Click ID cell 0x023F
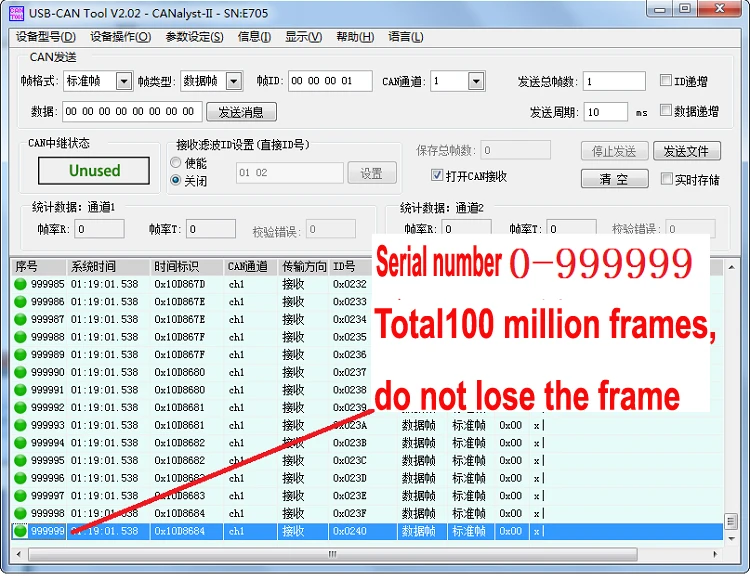Viewport: 750px width, 580px height. pos(350,514)
